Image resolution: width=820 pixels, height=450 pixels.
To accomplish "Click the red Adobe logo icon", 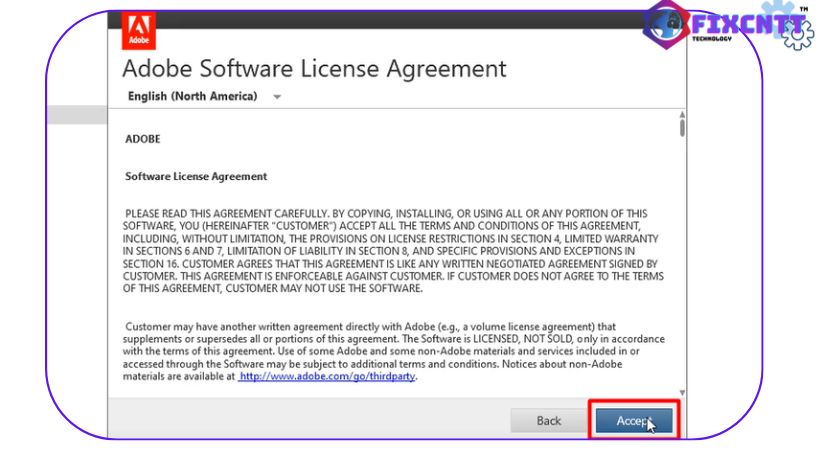I will 139,31.
